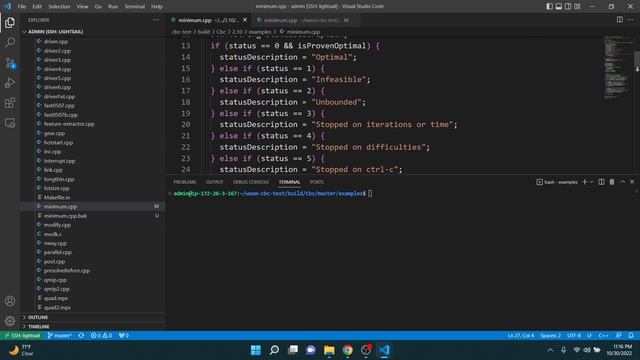Toggle the bottom panel layout icon
Viewport: 640px width, 360px height.
point(559,6)
